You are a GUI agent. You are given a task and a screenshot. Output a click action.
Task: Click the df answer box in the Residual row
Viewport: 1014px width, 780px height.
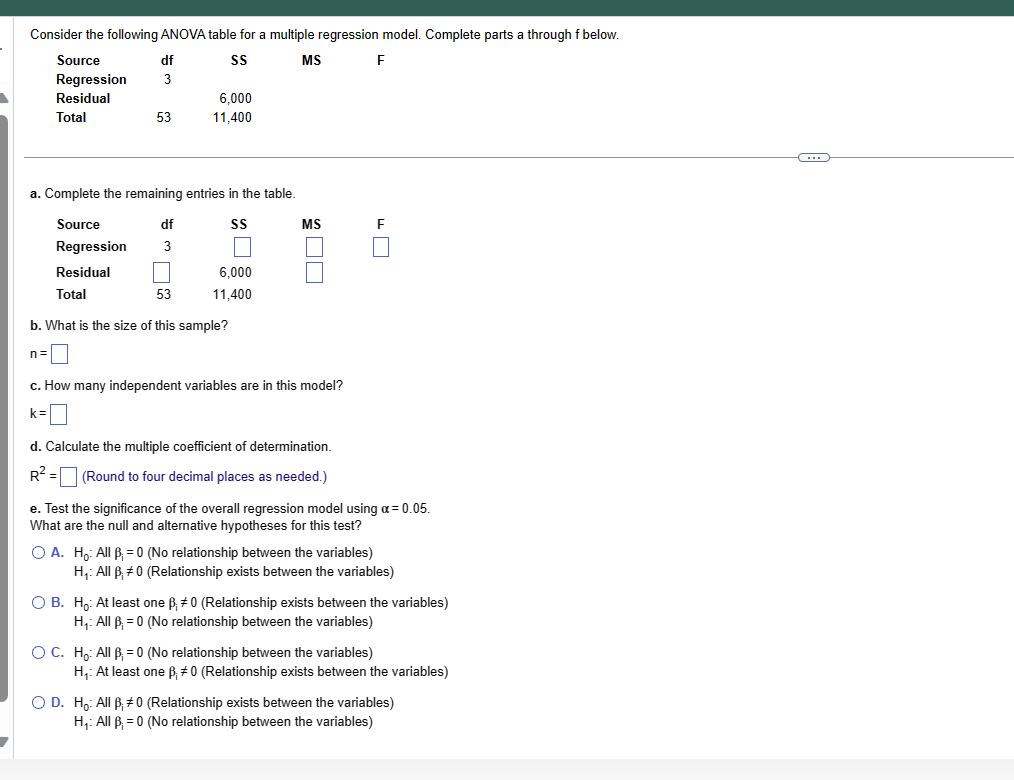tap(161, 271)
